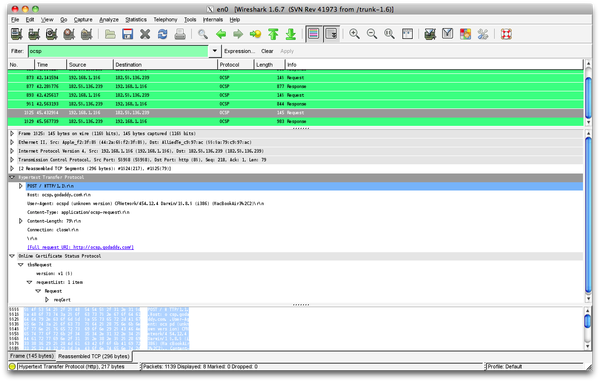Open the File menu
This screenshot has width=600, height=382.
coord(15,20)
